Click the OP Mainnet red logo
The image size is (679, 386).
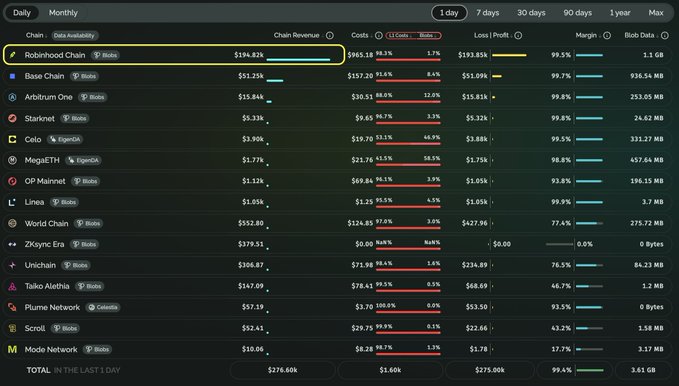13,181
